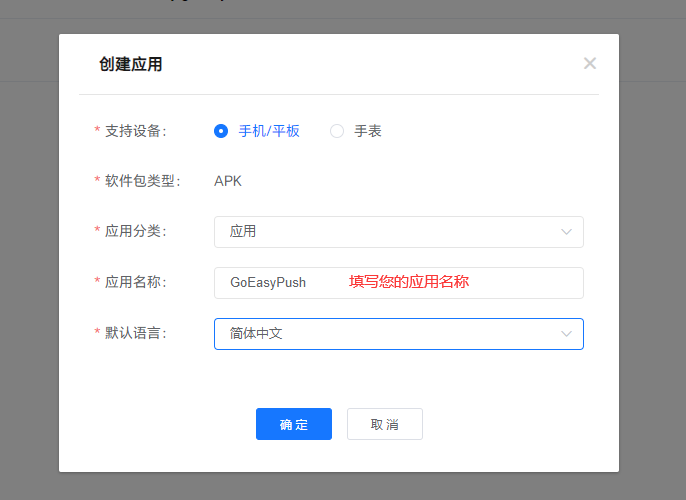Click the red 填写您的应用名称 hint text

point(409,282)
